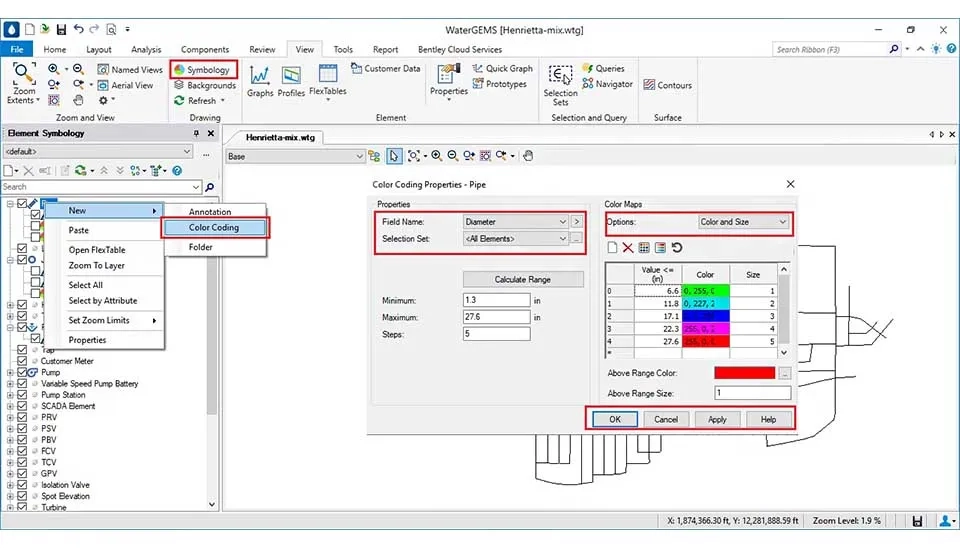Click the Undo arrow in title bar
This screenshot has width=960, height=548.
click(78, 29)
